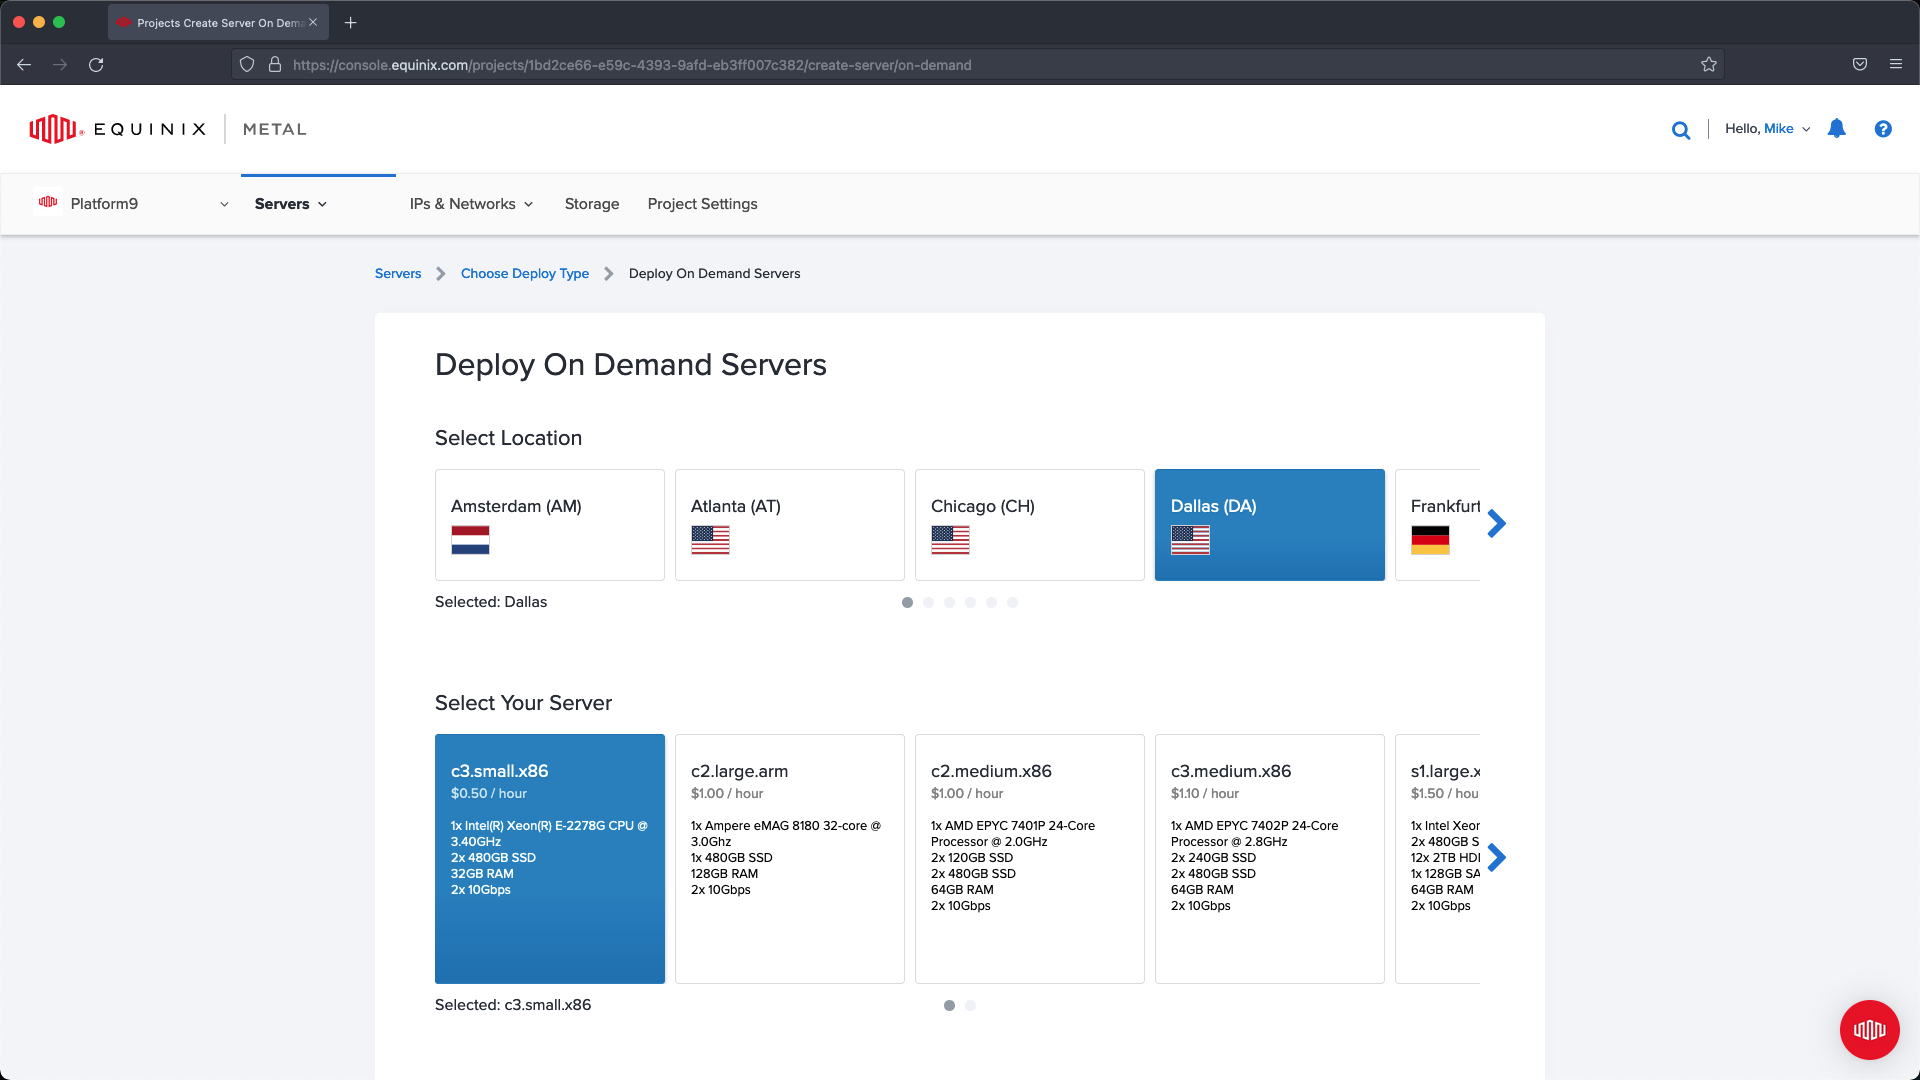
Task: Jump to second server carousel dot
Action: click(x=970, y=1005)
